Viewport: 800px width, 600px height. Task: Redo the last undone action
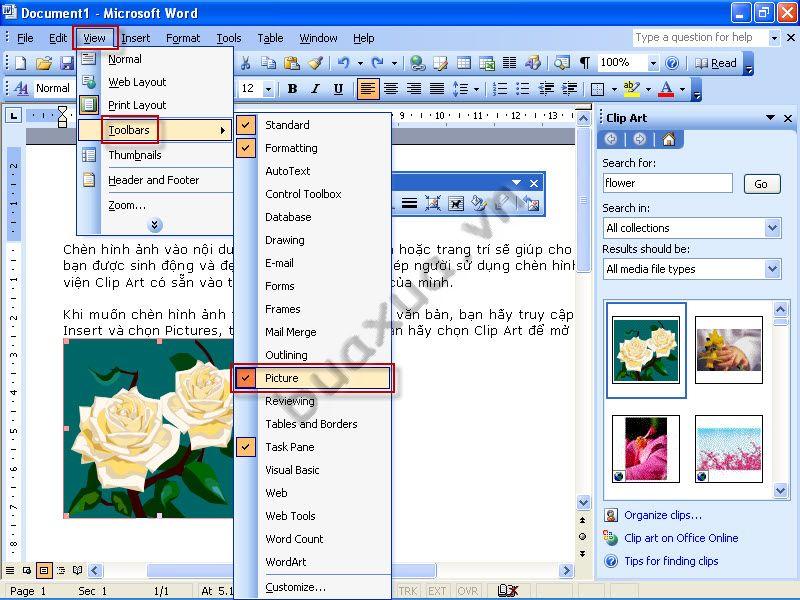pyautogui.click(x=378, y=63)
